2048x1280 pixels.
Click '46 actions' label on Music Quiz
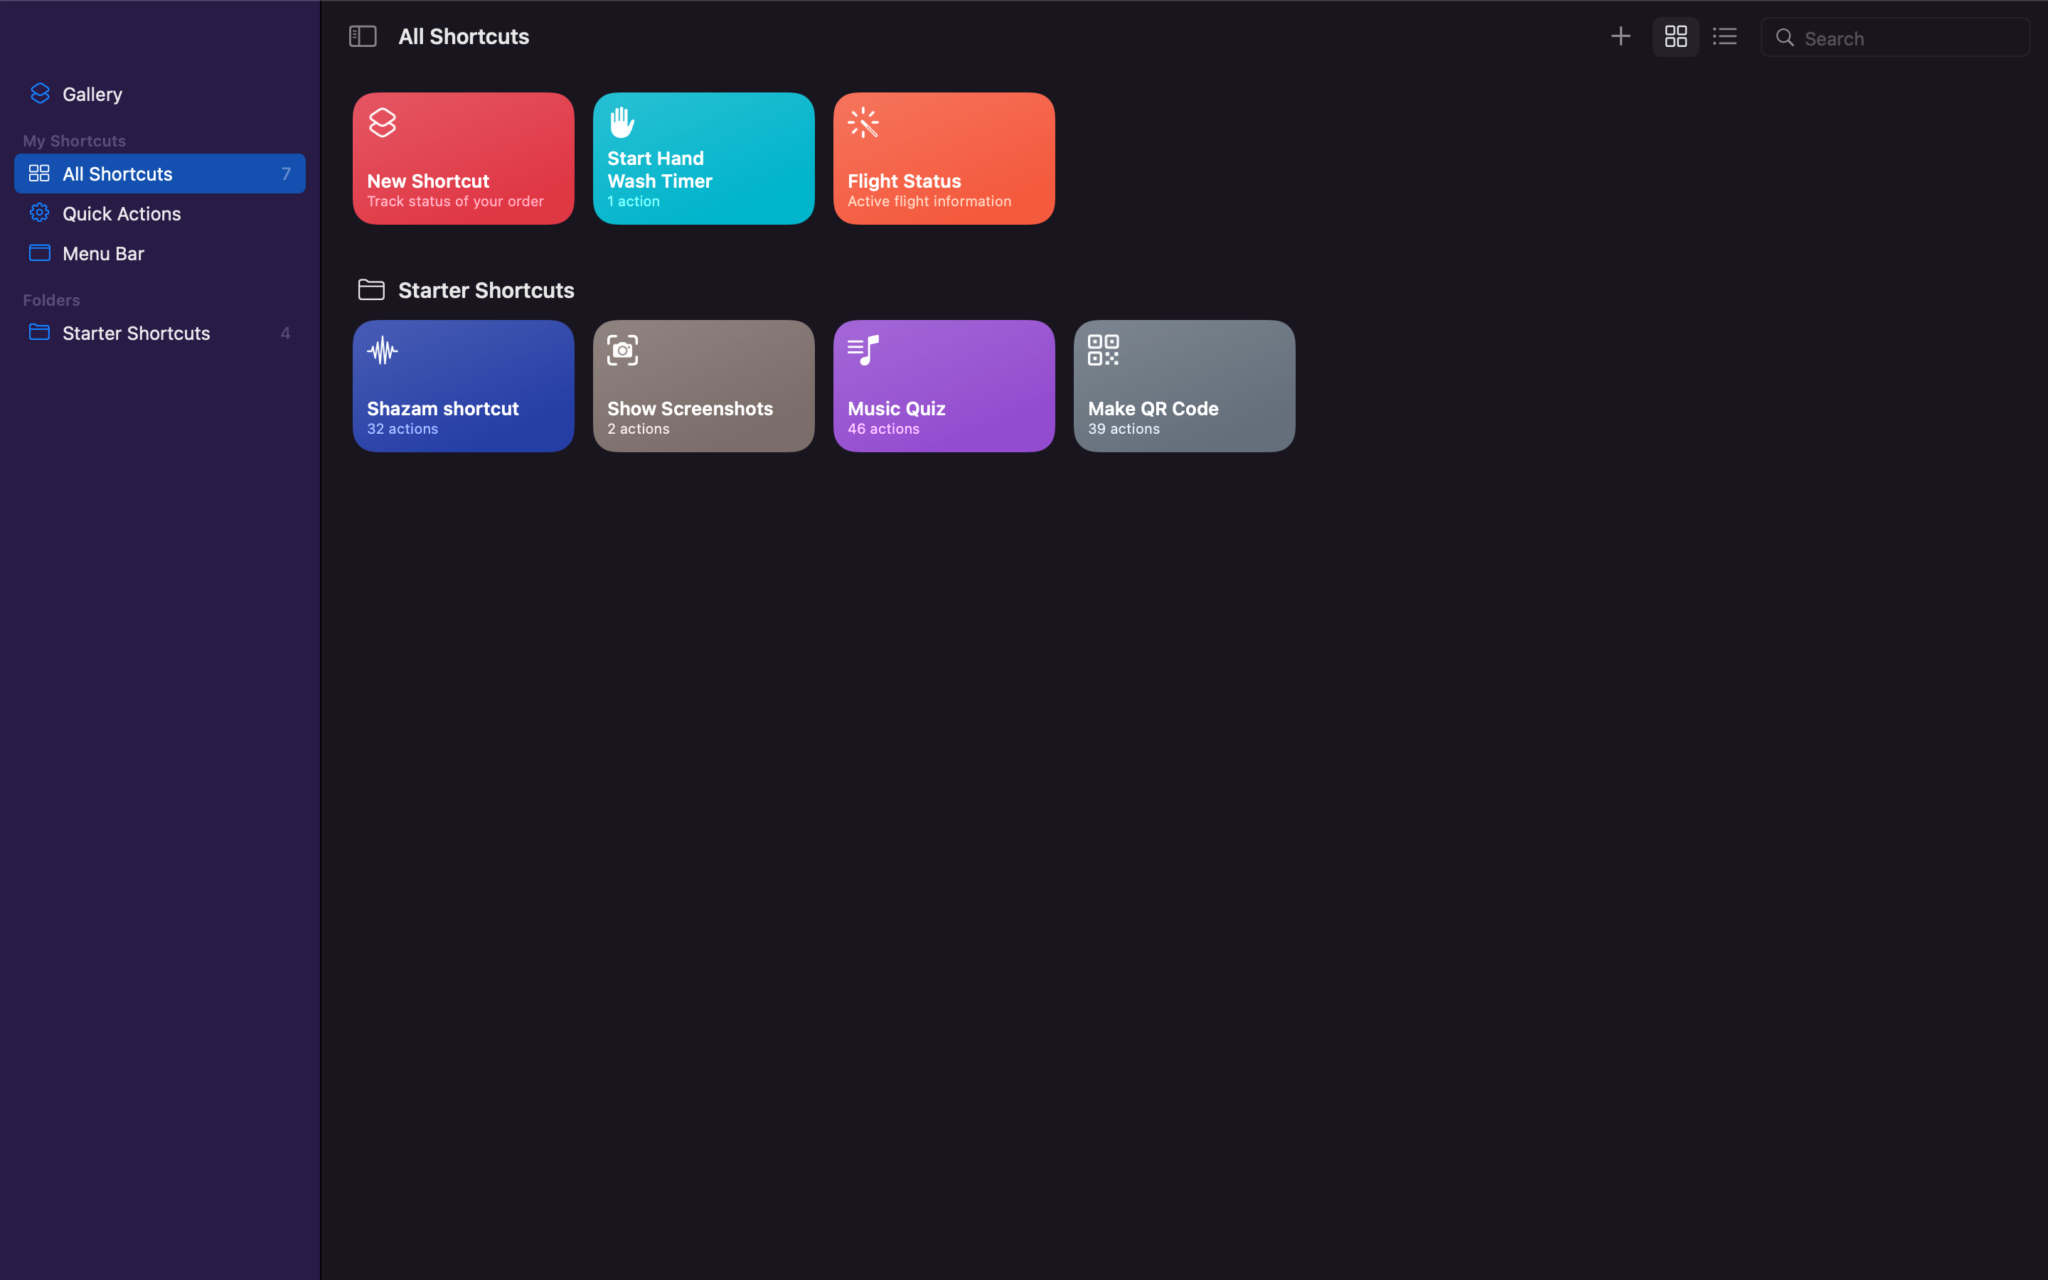(x=883, y=429)
